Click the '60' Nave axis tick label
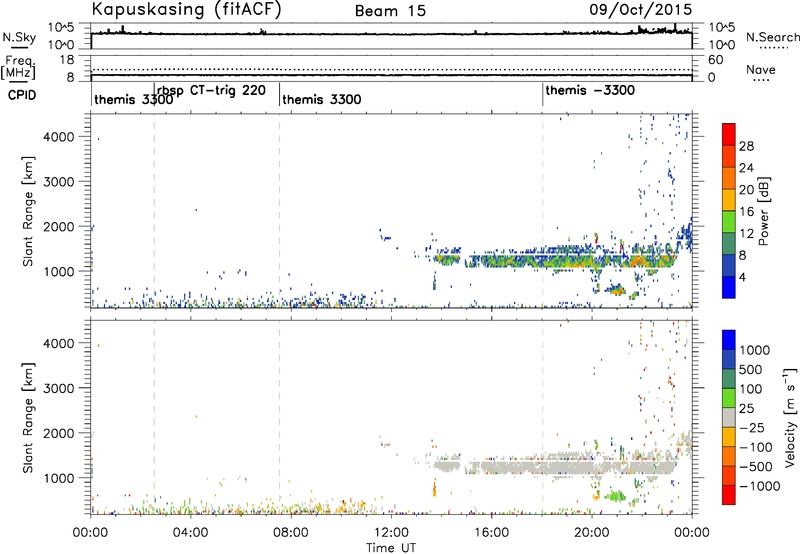Image resolution: width=800 pixels, height=554 pixels. coord(715,59)
